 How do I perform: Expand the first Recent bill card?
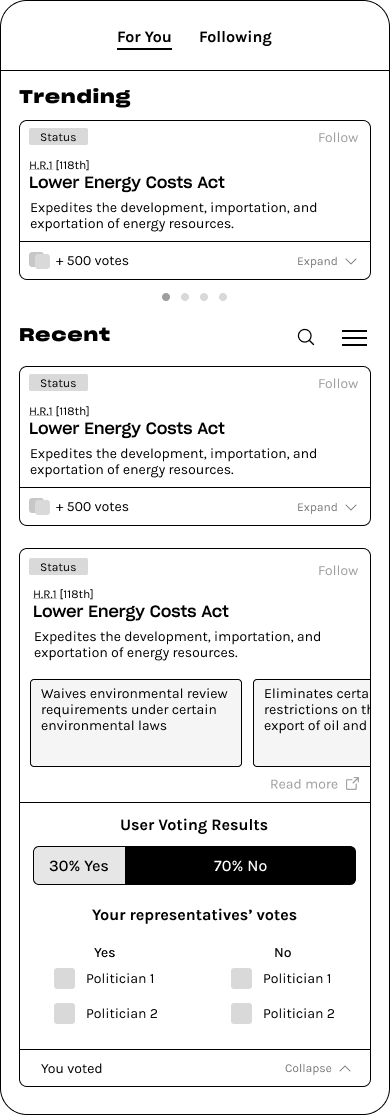[x=327, y=507]
